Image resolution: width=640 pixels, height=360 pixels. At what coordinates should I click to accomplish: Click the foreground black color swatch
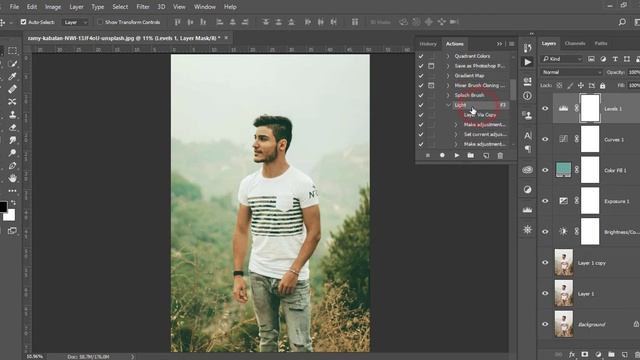pyautogui.click(x=3, y=207)
